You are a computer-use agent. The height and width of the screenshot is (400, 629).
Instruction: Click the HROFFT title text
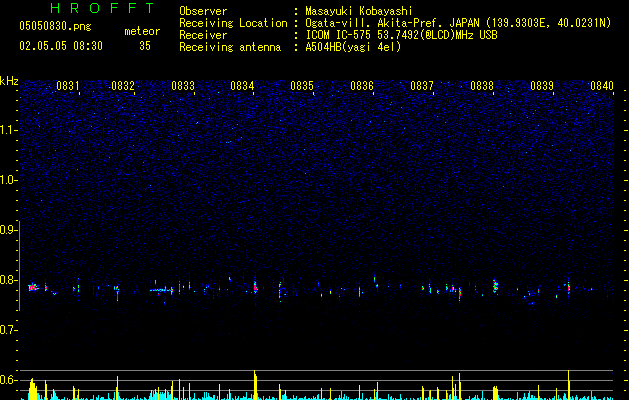[x=102, y=8]
